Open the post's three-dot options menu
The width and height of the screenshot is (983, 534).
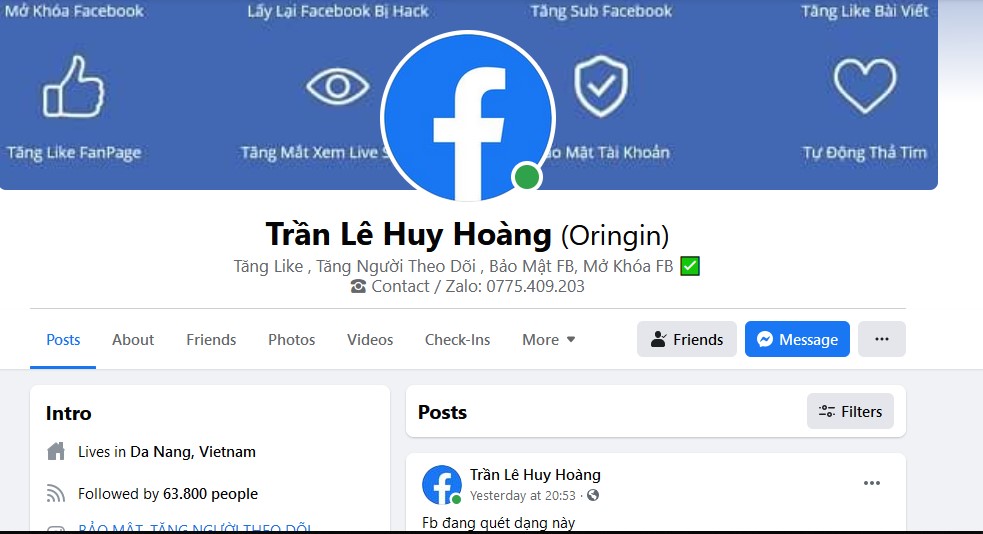click(x=871, y=483)
